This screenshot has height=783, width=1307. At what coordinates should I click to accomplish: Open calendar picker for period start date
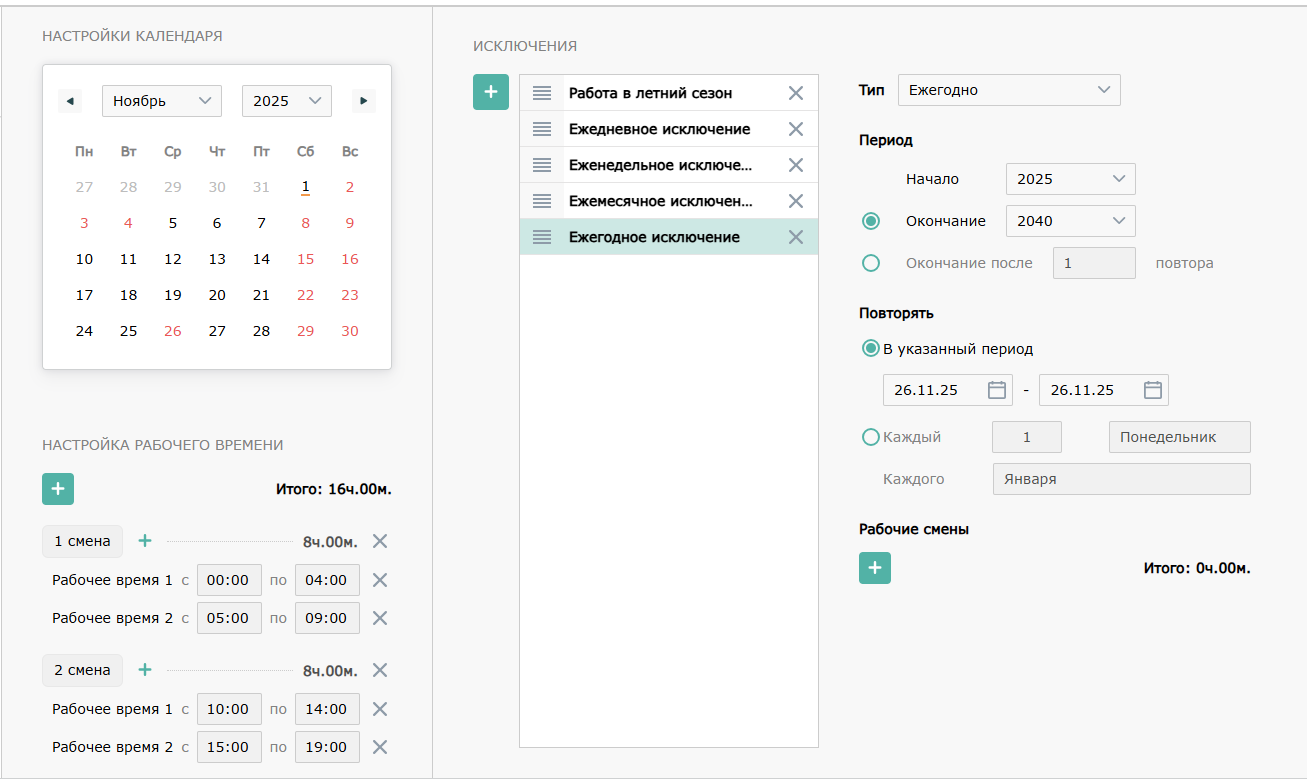point(996,390)
